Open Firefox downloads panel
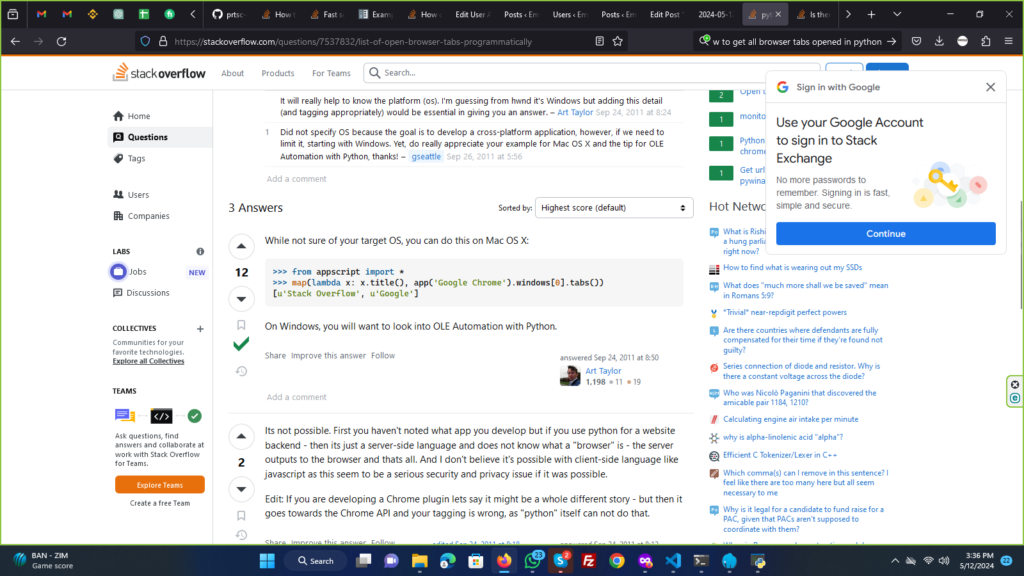Viewport: 1024px width, 576px height. [x=937, y=41]
